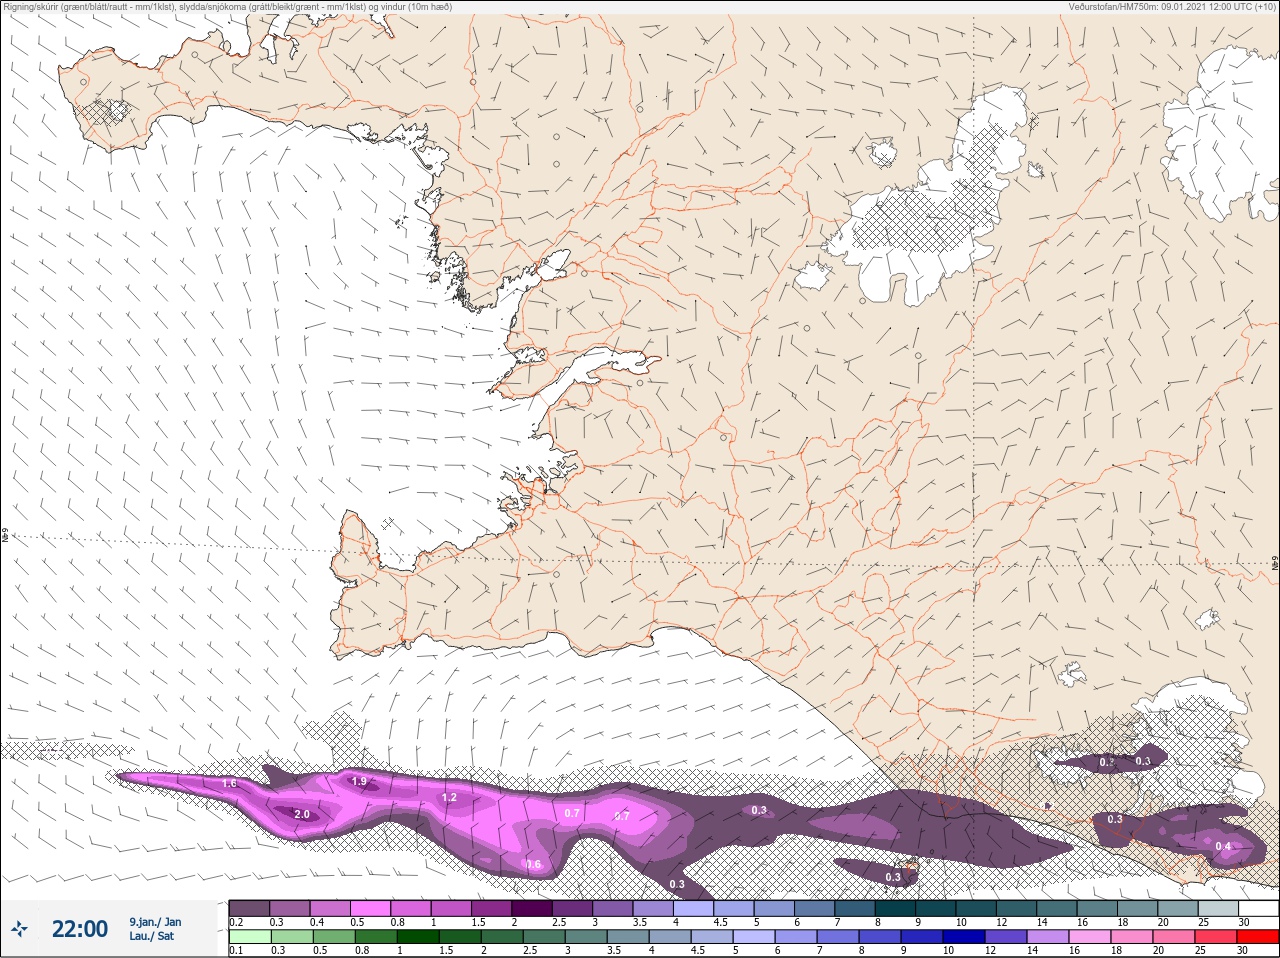1280x958 pixels.
Task: Click the '9.jan./ Jan' date text
Action: (155, 922)
